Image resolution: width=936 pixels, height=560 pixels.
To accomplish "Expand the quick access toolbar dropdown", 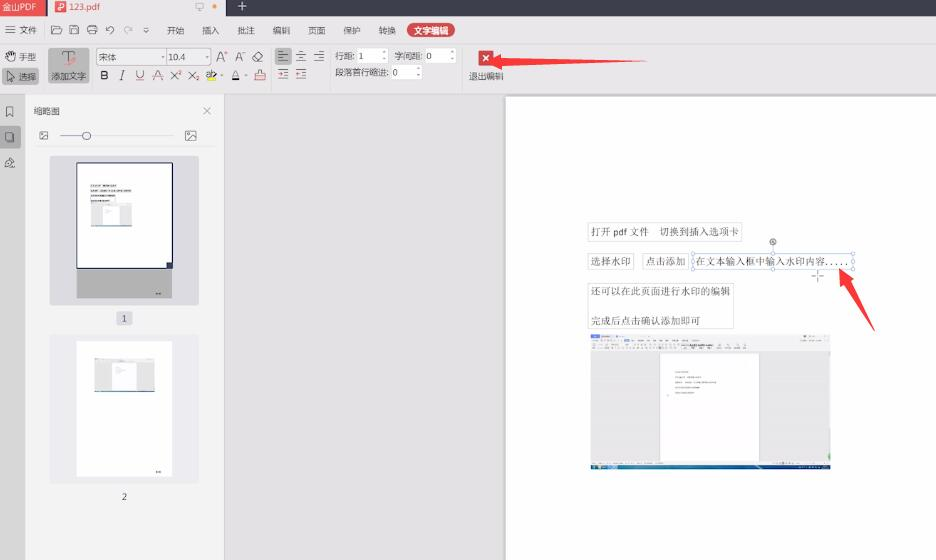I will tap(146, 30).
